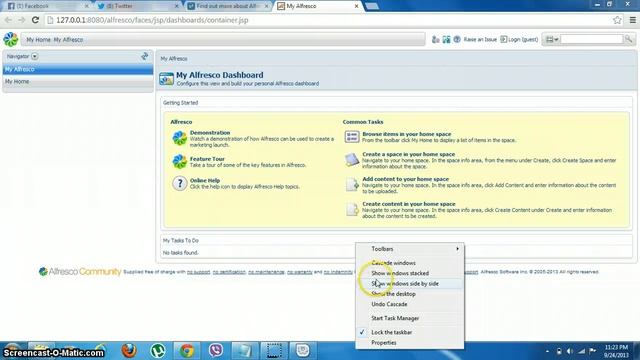
Task: Click the volume icon in system tray
Action: point(570,351)
